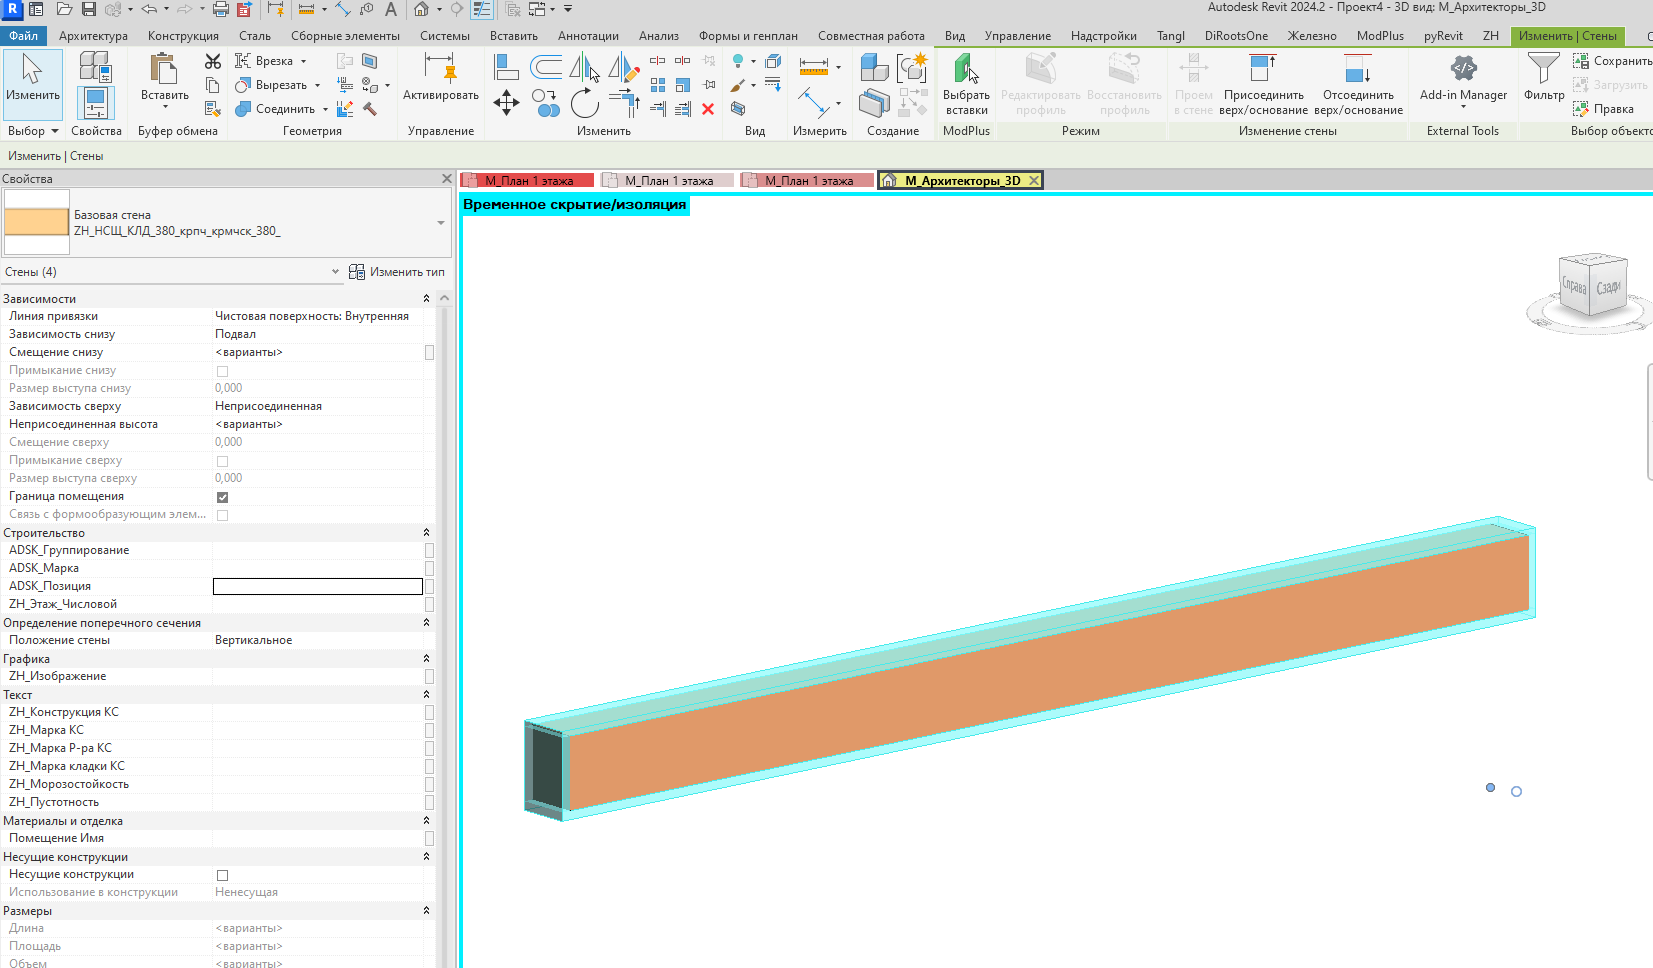Click the Соединить geometry button
Screen dimensions: 1653x968
(x=275, y=109)
